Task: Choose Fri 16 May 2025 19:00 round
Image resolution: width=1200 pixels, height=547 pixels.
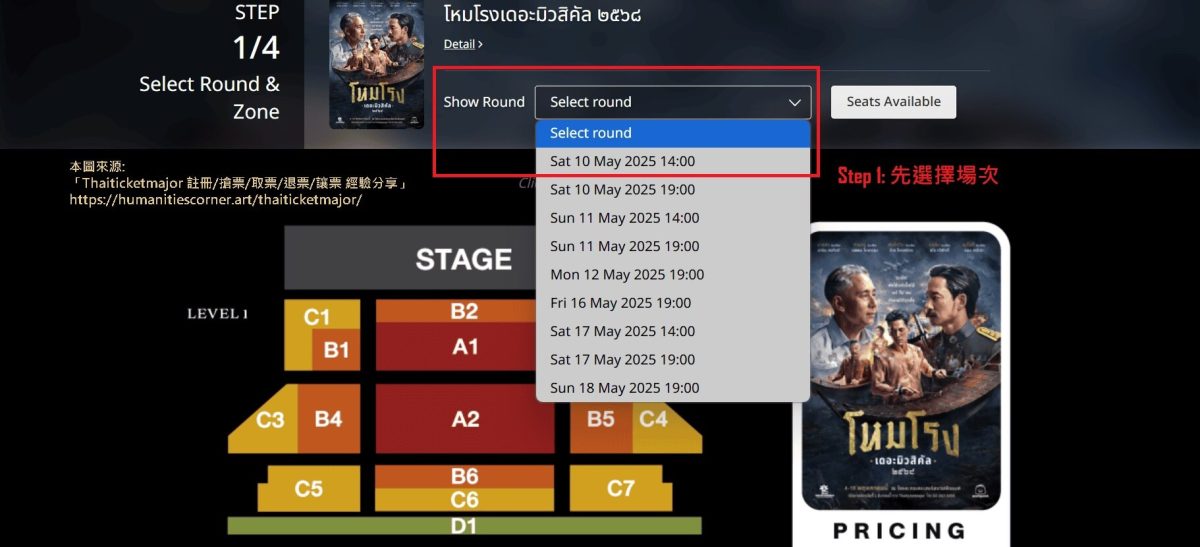Action: tap(672, 303)
